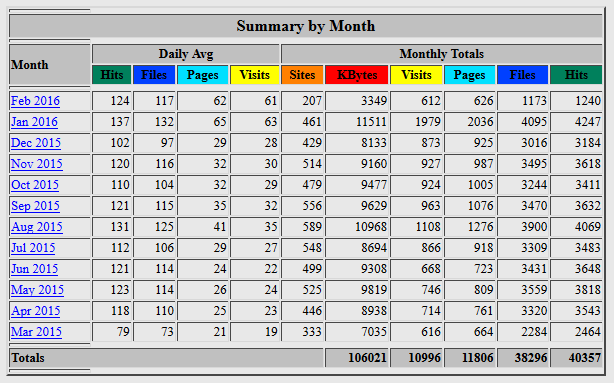This screenshot has width=614, height=383.
Task: Click the yellow Daily Avg Visits header
Action: pos(255,75)
